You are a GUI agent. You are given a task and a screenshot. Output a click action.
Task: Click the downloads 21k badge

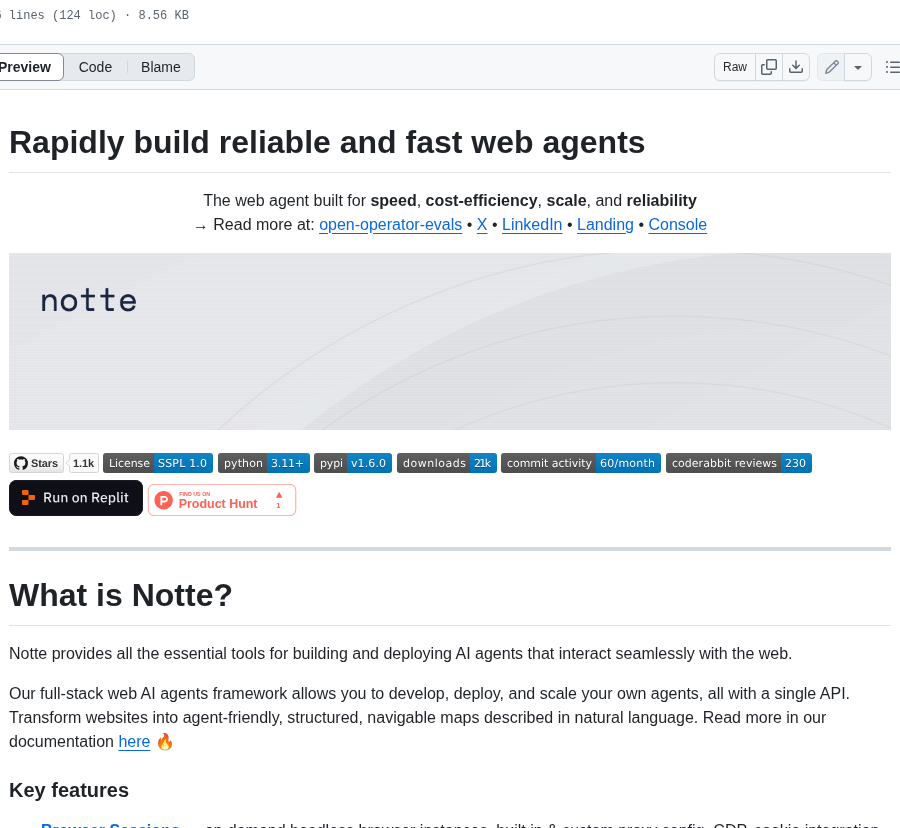[446, 462]
